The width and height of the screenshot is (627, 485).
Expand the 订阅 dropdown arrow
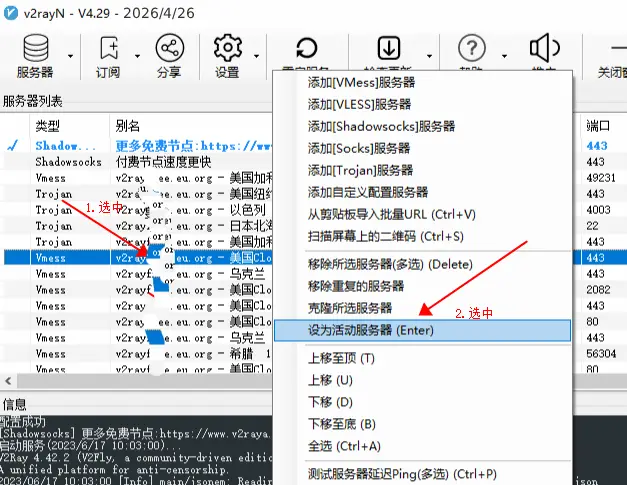coord(137,56)
